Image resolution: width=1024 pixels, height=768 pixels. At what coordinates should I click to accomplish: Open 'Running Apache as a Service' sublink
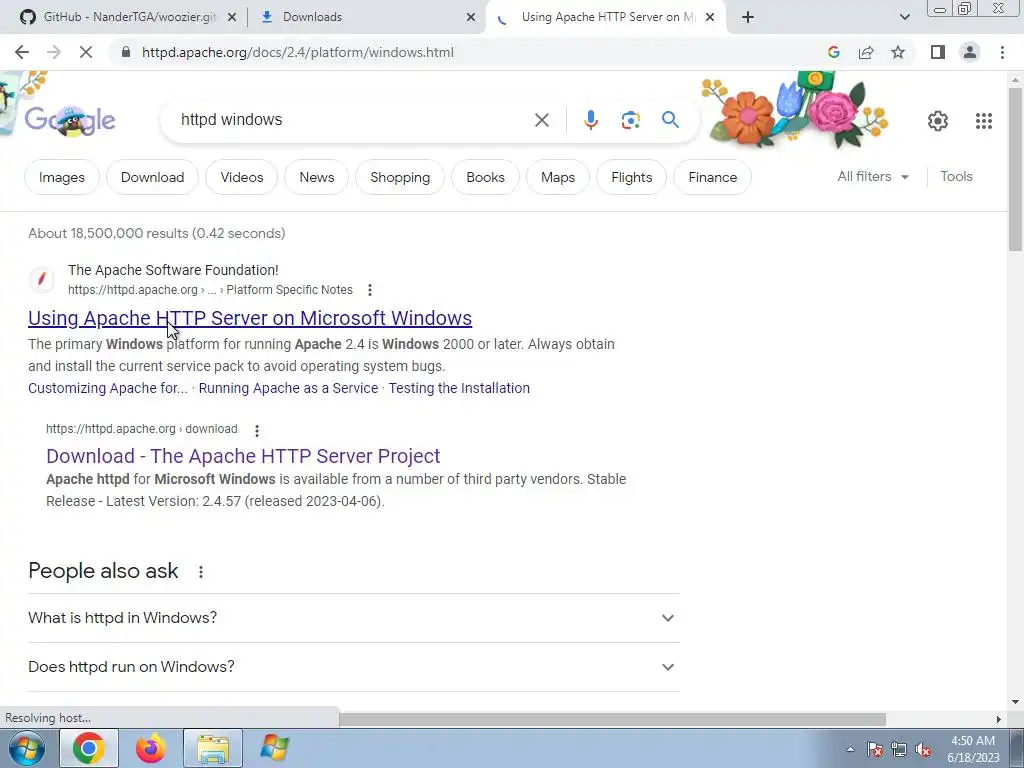[x=288, y=388]
